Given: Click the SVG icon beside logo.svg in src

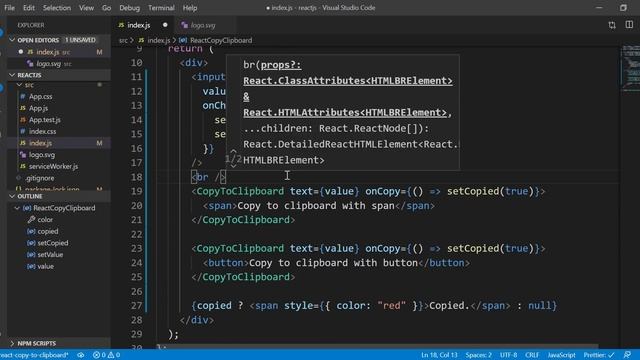Looking at the screenshot, I should pos(22,155).
